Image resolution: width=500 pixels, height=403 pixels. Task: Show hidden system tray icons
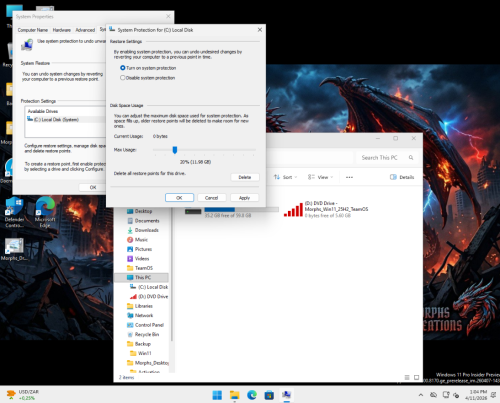click(421, 395)
